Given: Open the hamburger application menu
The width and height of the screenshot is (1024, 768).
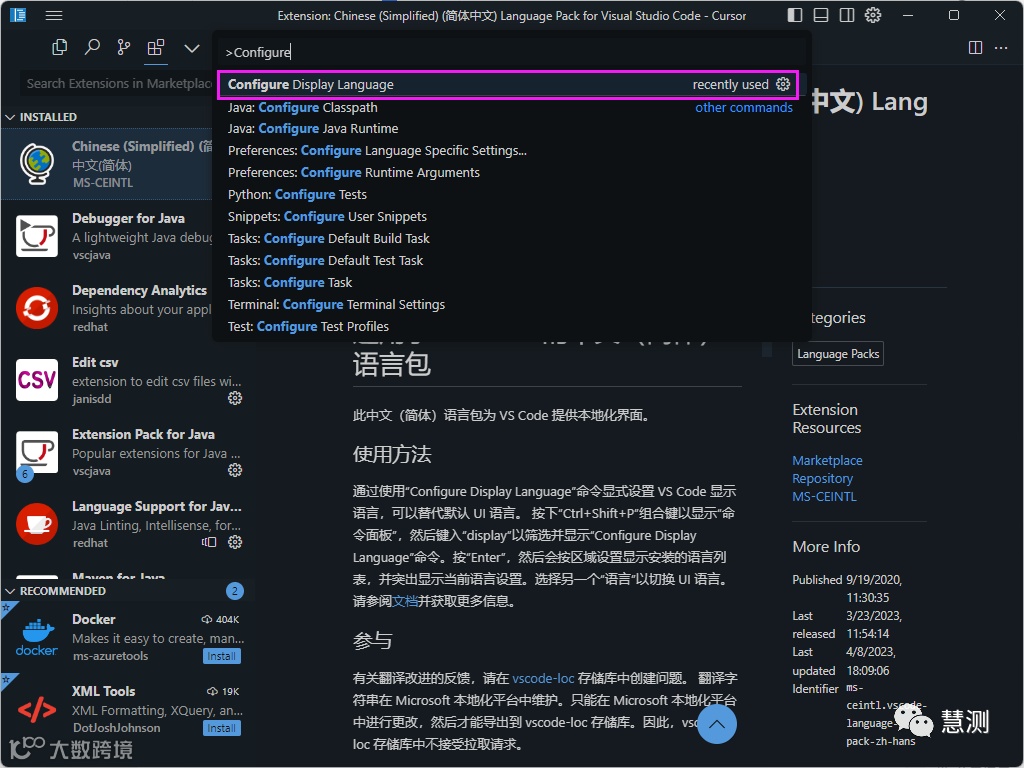Looking at the screenshot, I should pyautogui.click(x=54, y=15).
